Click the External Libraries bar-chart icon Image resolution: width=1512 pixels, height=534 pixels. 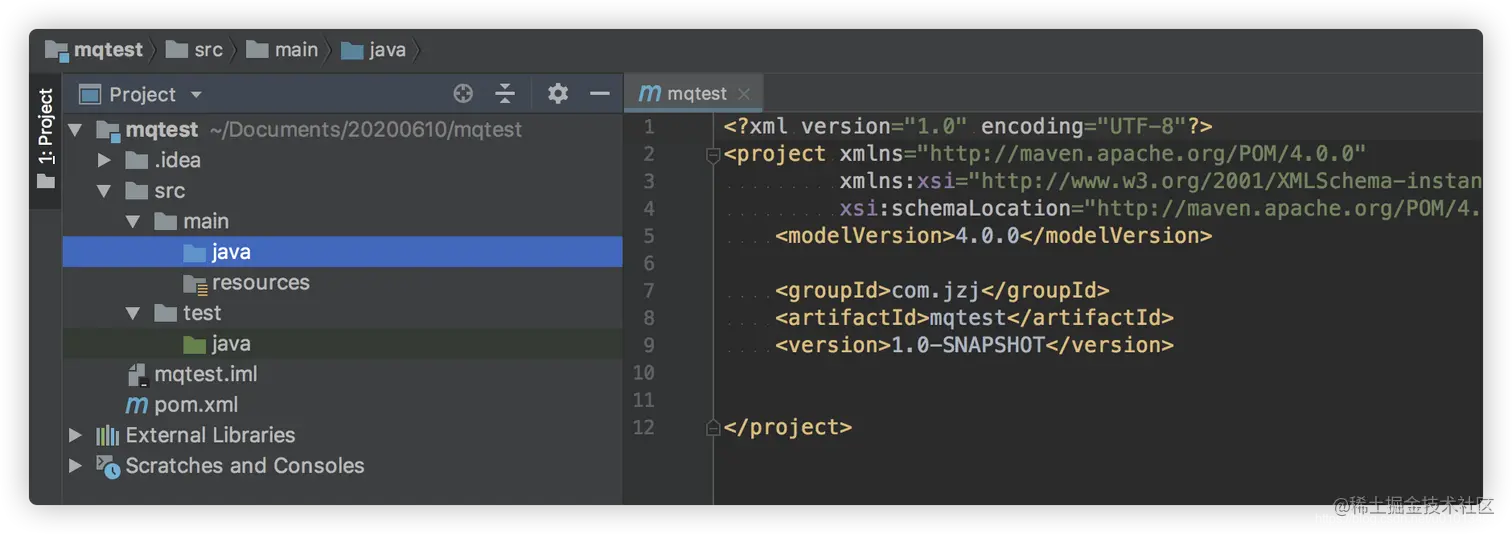point(107,435)
